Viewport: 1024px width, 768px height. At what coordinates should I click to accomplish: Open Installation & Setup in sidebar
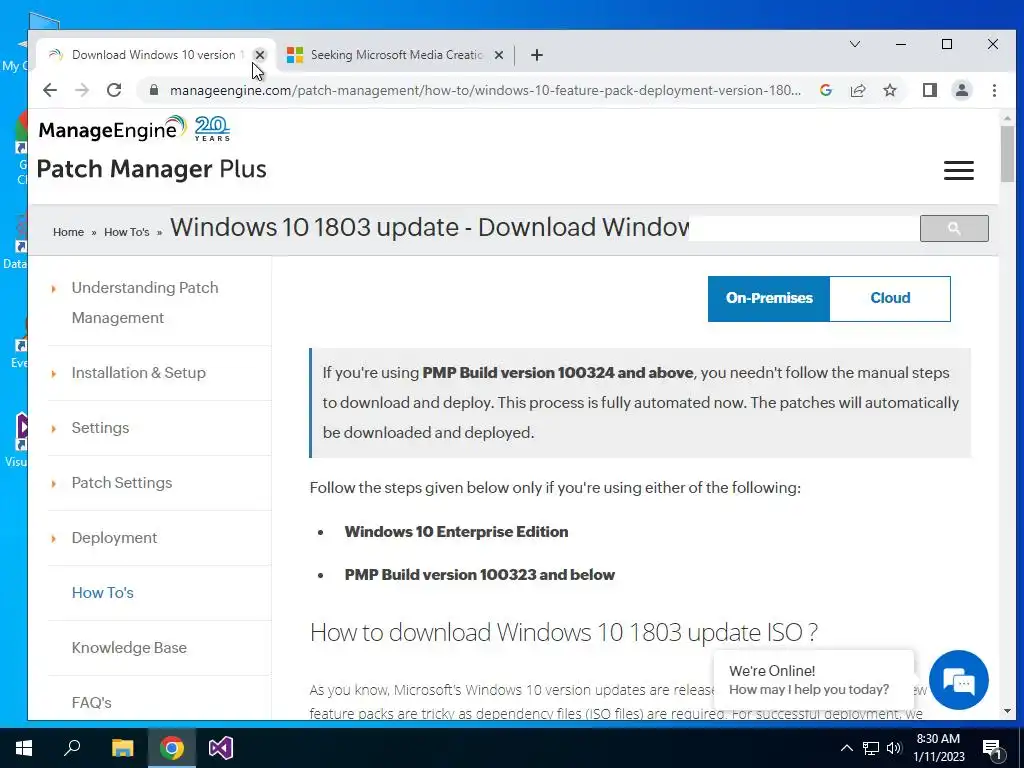(138, 373)
